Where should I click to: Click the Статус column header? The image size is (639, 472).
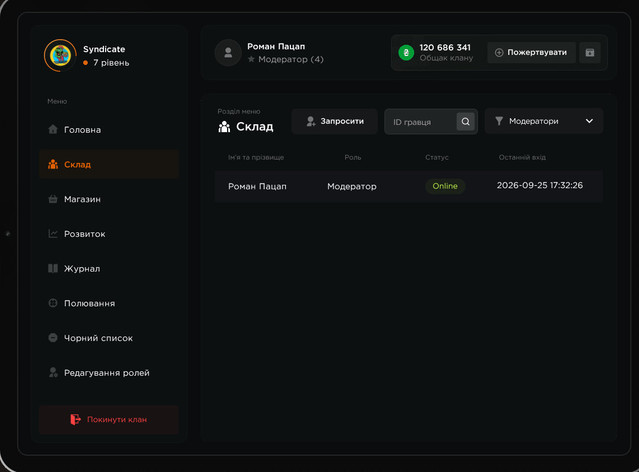[437, 157]
